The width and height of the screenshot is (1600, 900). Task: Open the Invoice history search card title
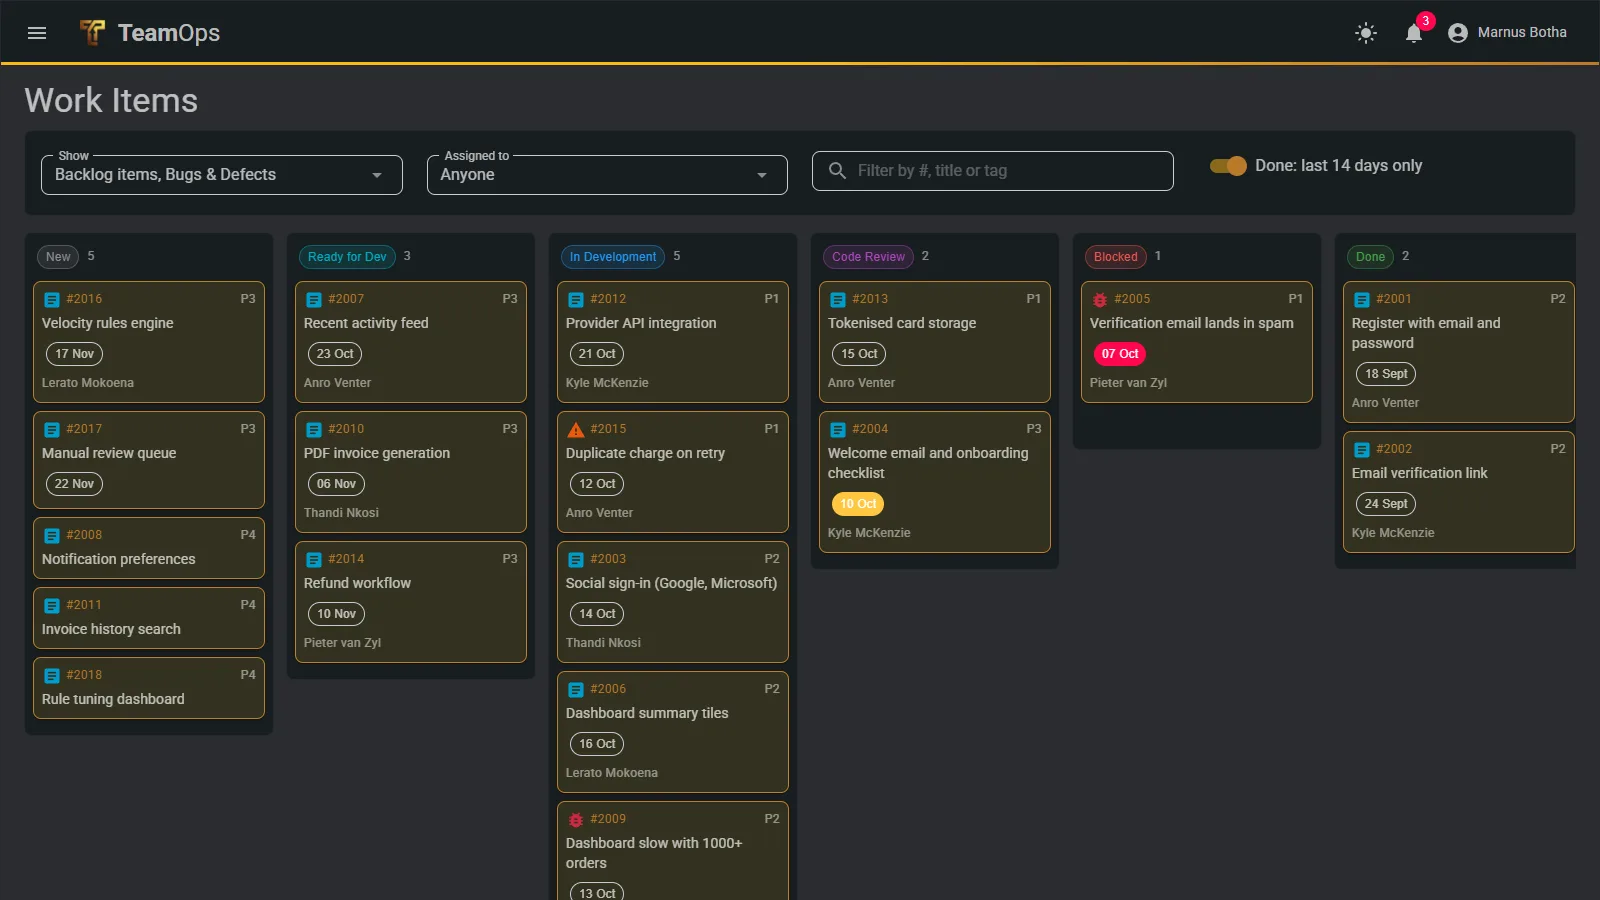click(111, 630)
